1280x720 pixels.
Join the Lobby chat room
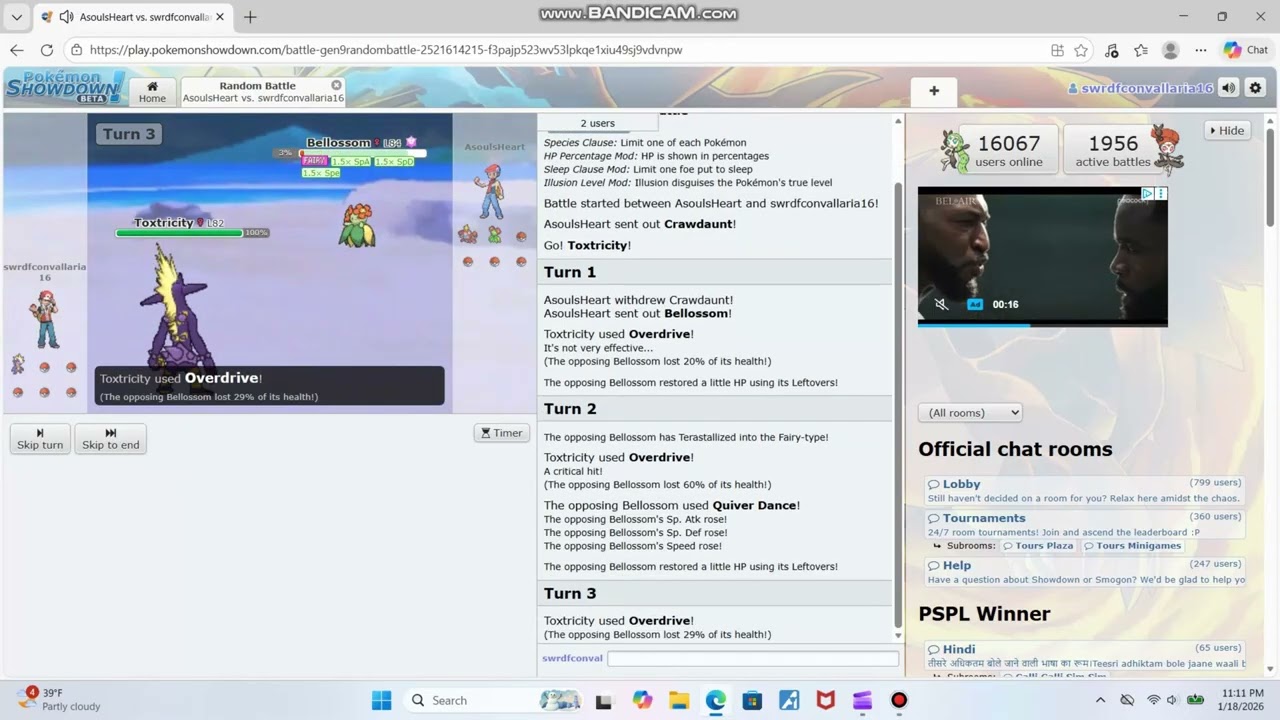point(1085,490)
